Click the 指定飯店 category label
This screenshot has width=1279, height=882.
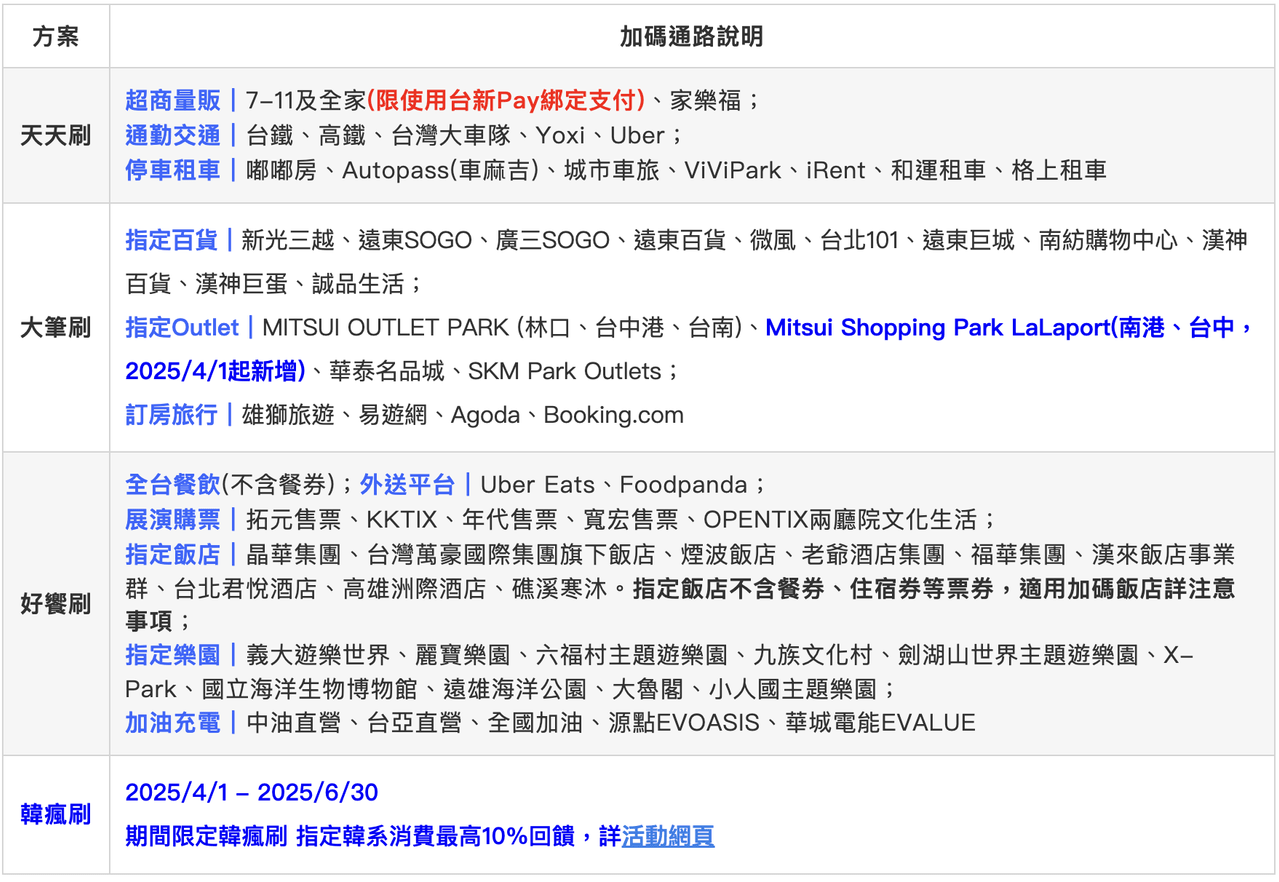(x=173, y=554)
